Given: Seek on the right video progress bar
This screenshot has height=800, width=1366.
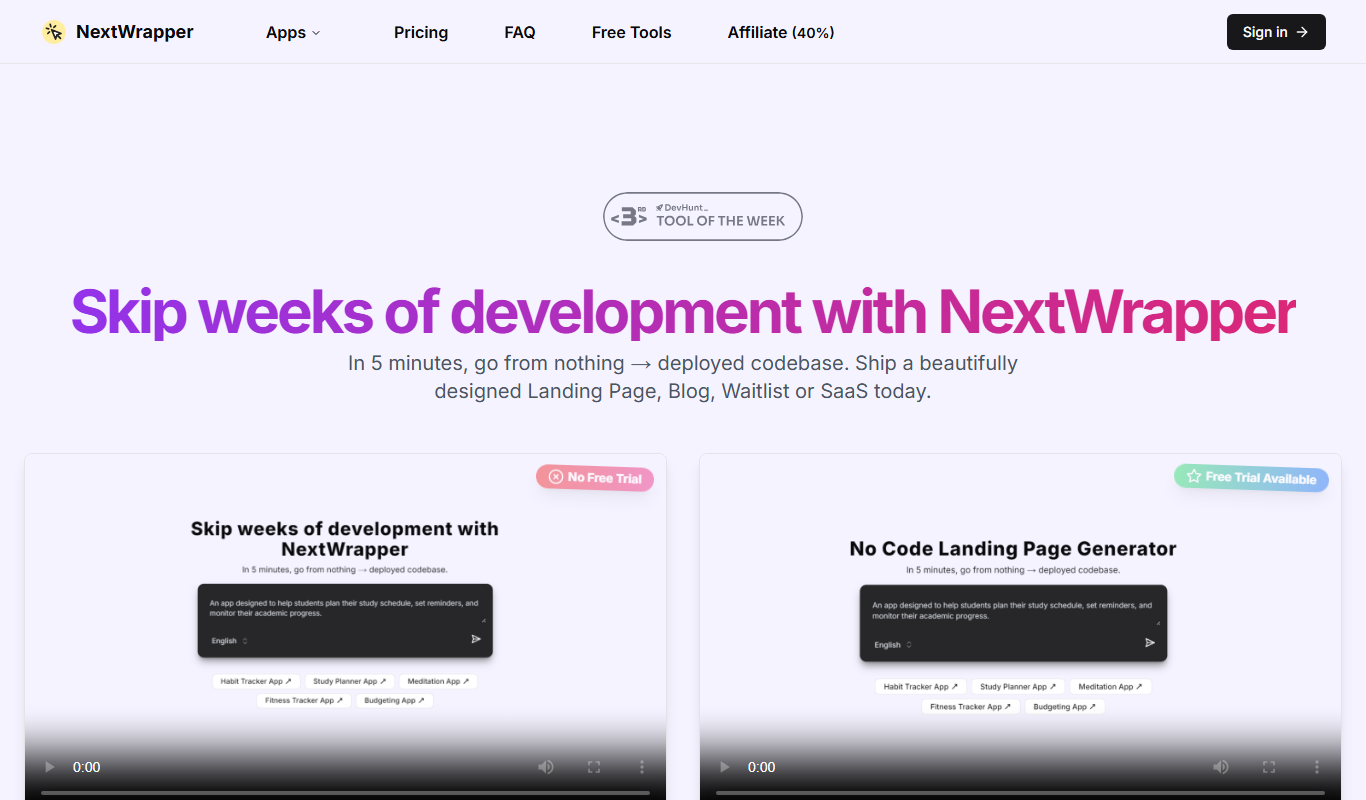Looking at the screenshot, I should click(x=1021, y=793).
